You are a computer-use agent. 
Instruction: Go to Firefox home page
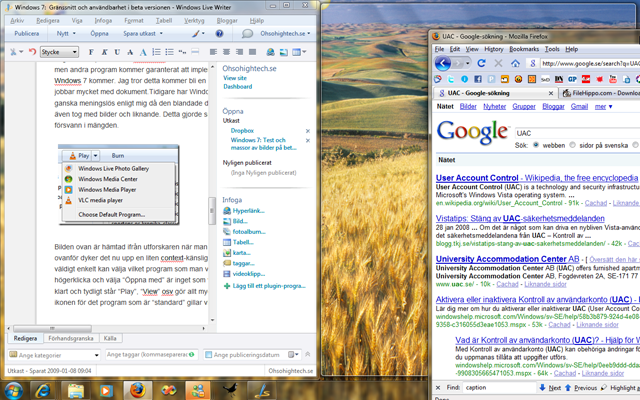(x=515, y=63)
